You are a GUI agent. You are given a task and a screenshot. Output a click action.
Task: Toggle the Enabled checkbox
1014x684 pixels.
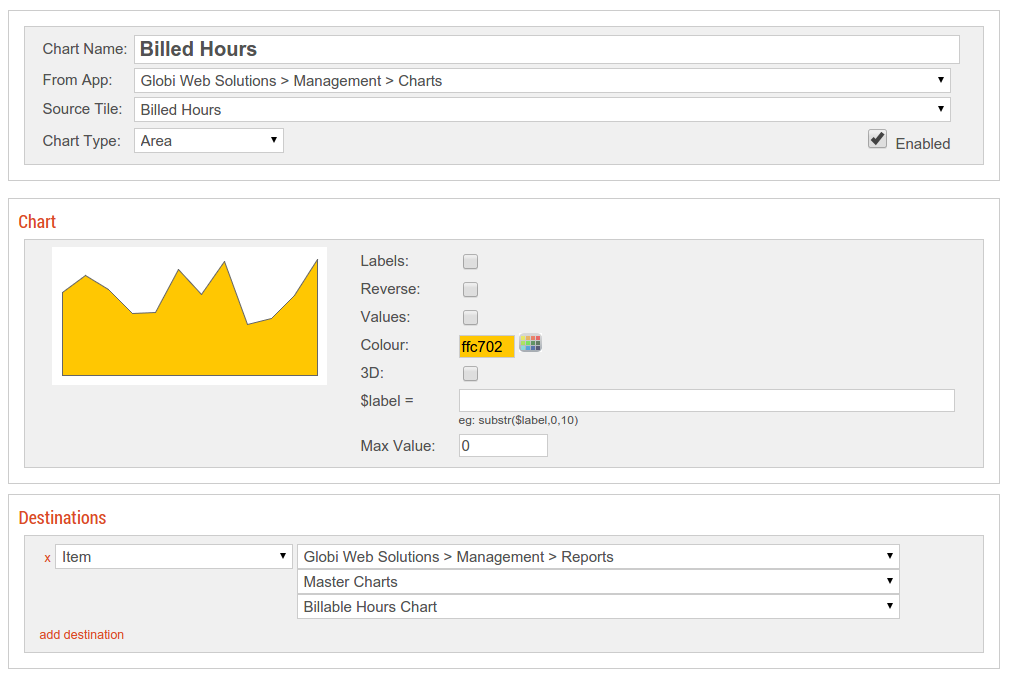tap(877, 139)
